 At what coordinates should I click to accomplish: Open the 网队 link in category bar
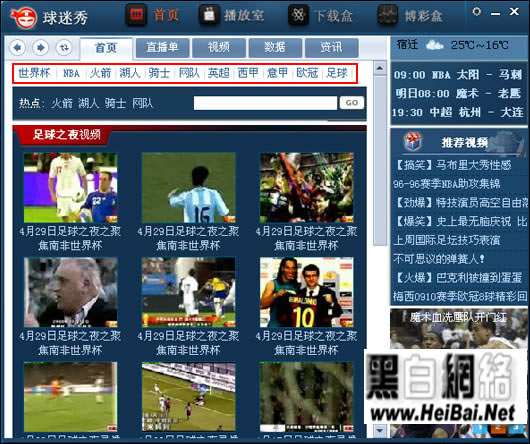pyautogui.click(x=189, y=73)
